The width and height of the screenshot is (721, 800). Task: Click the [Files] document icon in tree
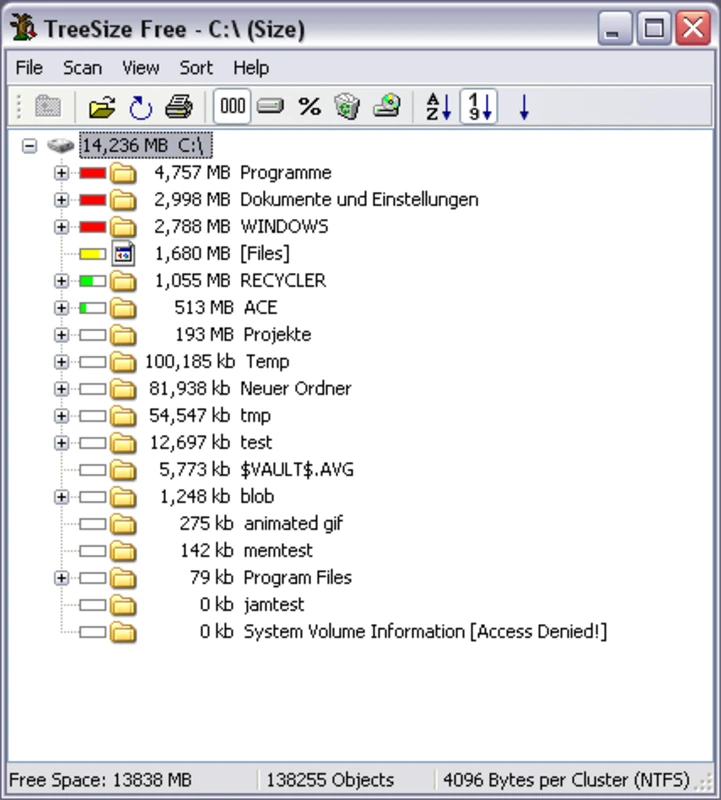tap(123, 254)
